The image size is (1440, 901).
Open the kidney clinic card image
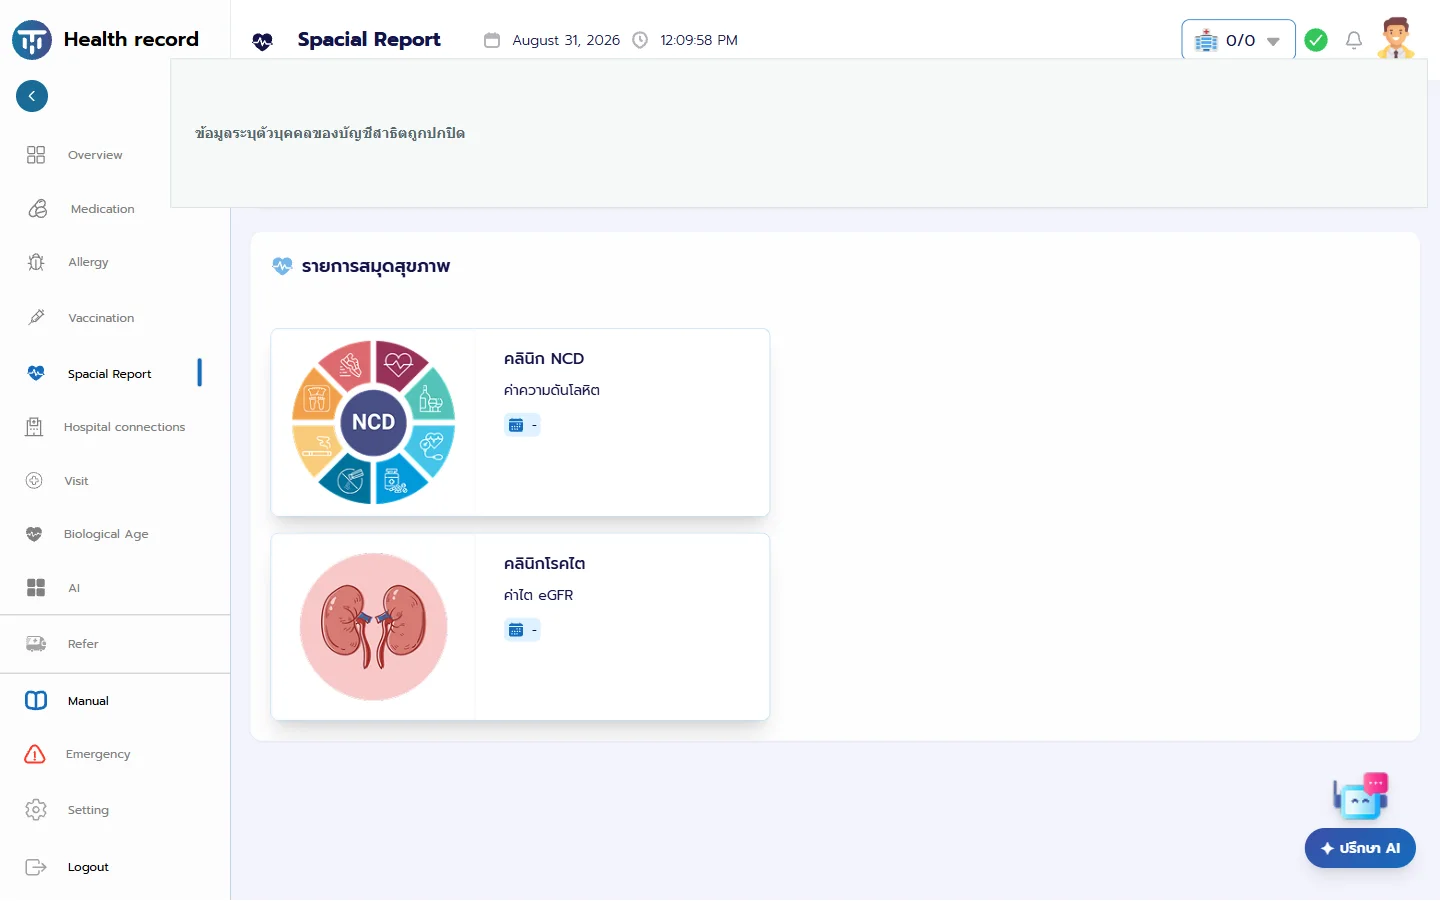(374, 627)
